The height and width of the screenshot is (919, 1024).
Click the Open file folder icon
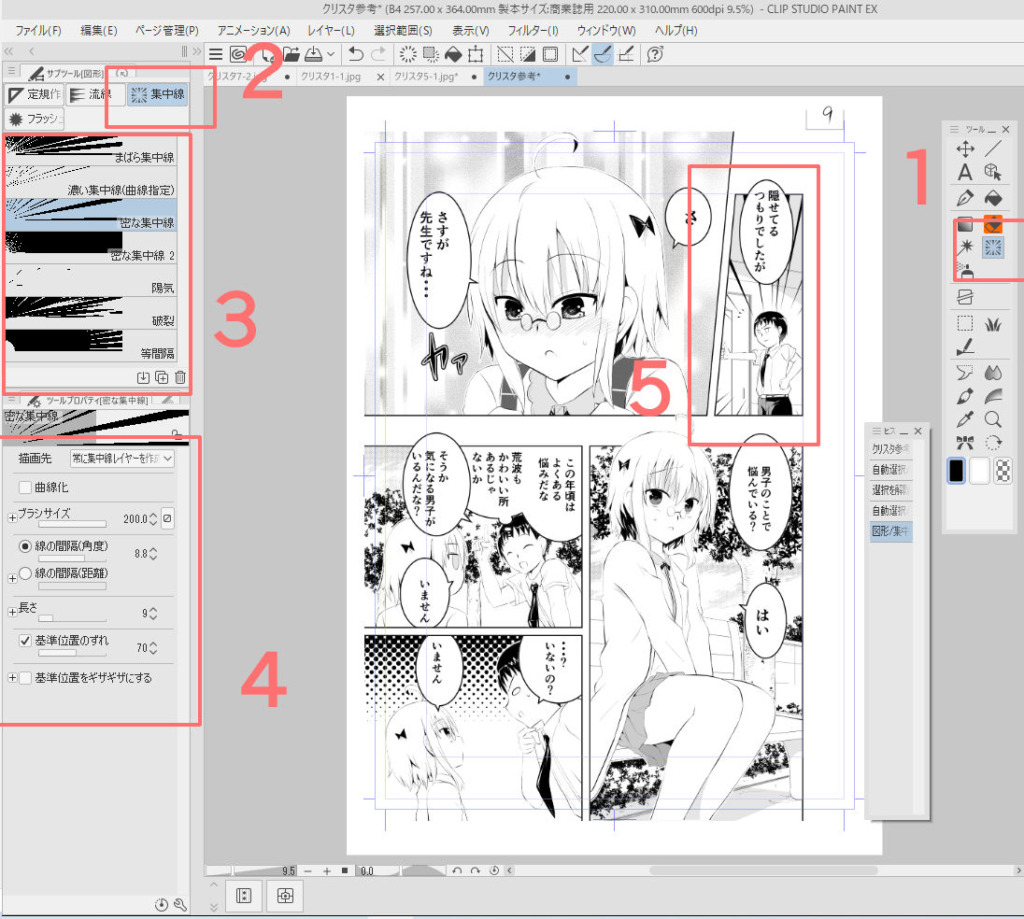point(291,54)
